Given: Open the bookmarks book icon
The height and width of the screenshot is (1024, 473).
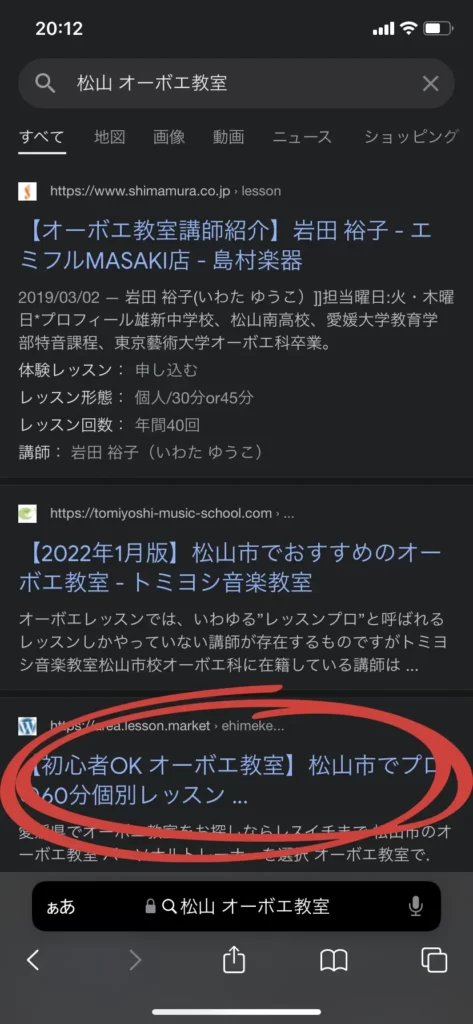Looking at the screenshot, I should coord(334,961).
